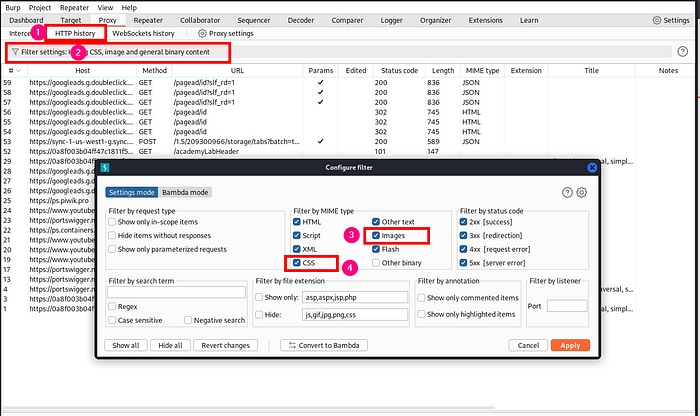Click the help icon beside the filter bar
Image resolution: width=700 pixels, height=416 pixels.
[682, 51]
